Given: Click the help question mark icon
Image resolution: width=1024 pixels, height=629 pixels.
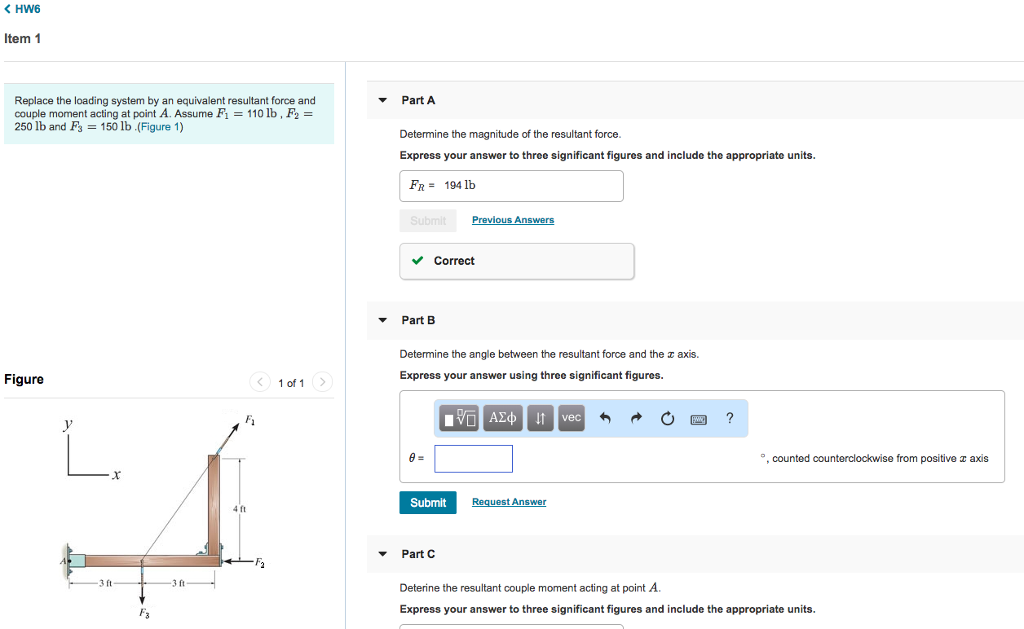Looking at the screenshot, I should point(730,418).
